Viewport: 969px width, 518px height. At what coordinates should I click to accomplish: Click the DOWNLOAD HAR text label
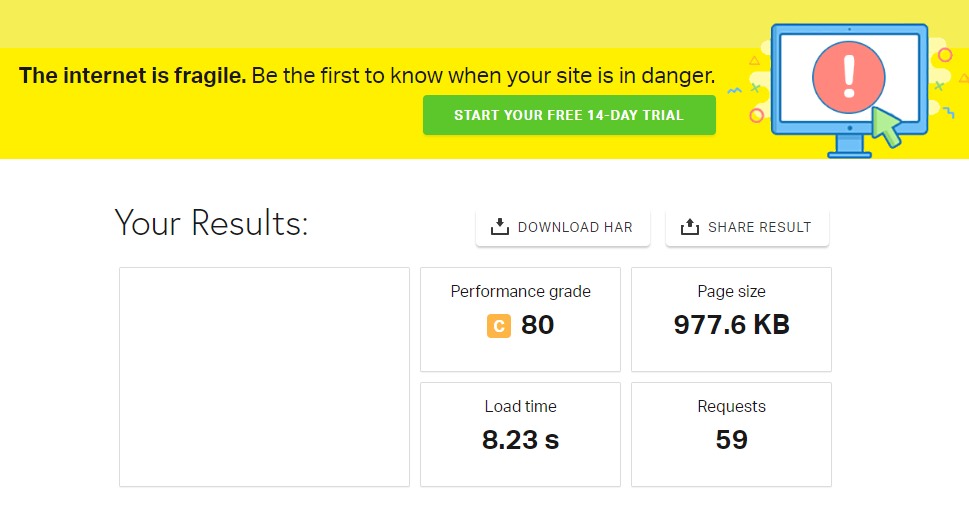coord(575,227)
